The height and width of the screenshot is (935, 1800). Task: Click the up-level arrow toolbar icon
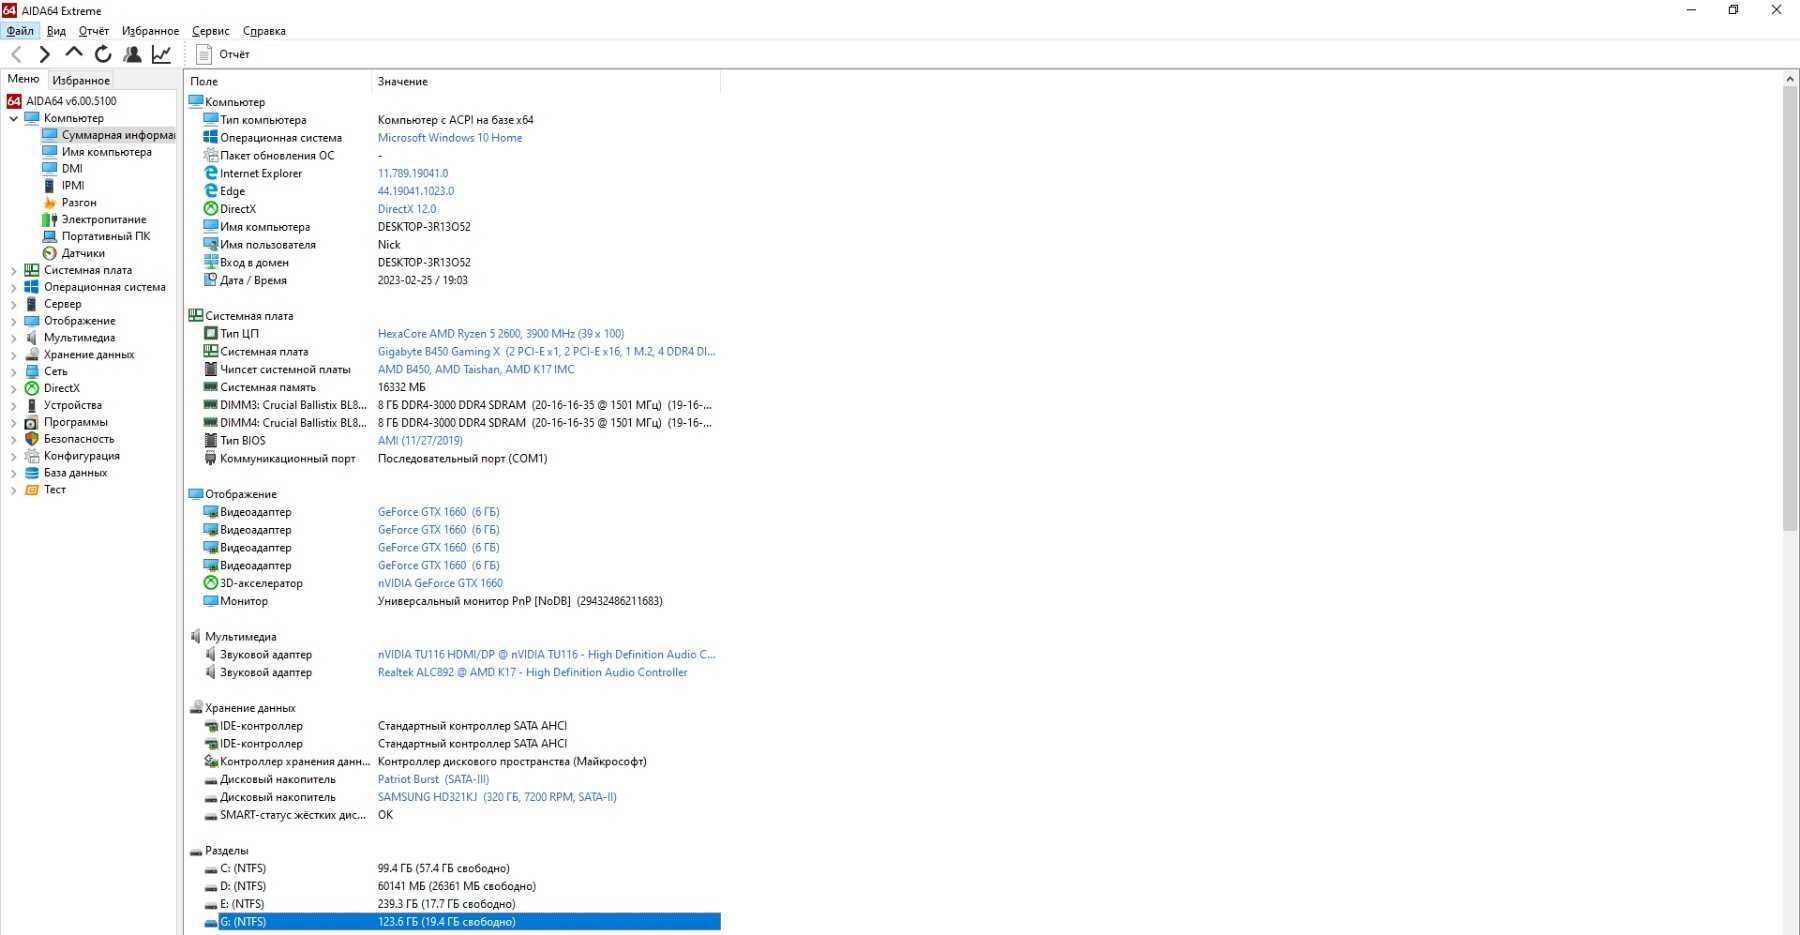tap(73, 53)
